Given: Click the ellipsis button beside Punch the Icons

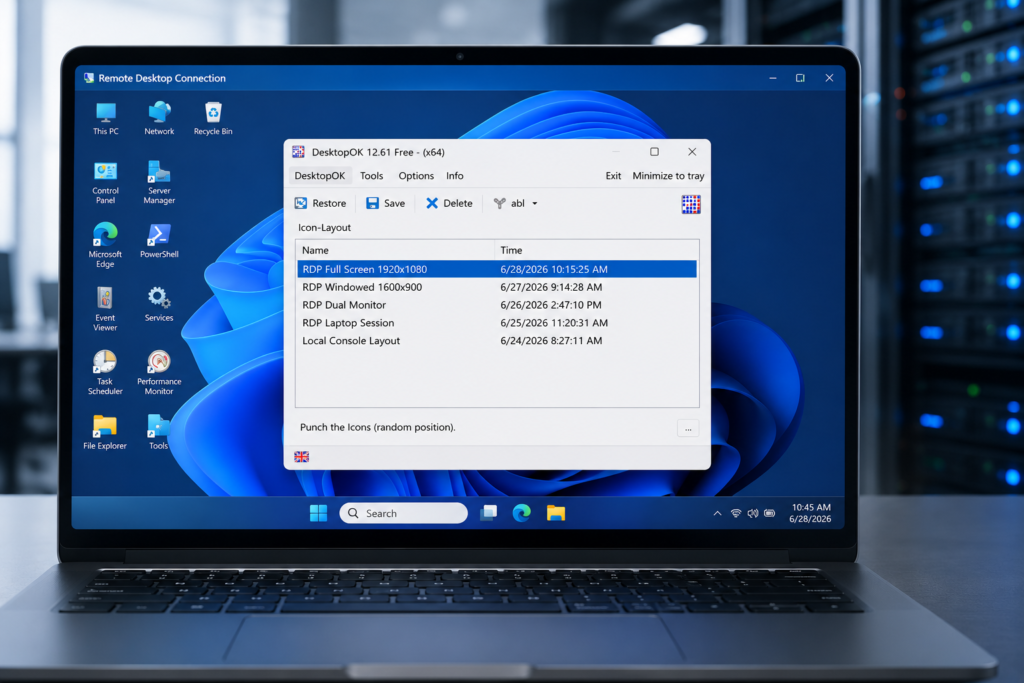Looking at the screenshot, I should 688,429.
